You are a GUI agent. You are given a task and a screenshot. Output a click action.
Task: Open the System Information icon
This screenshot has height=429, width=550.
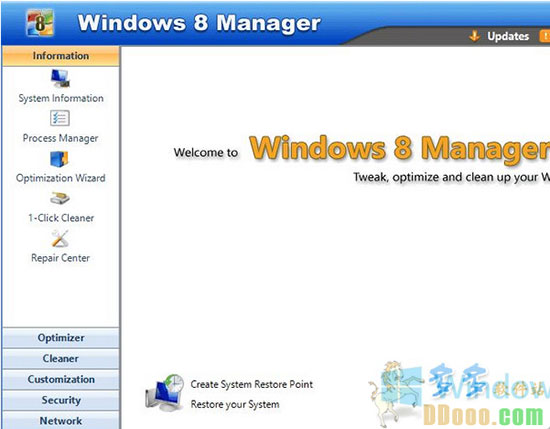coord(60,78)
